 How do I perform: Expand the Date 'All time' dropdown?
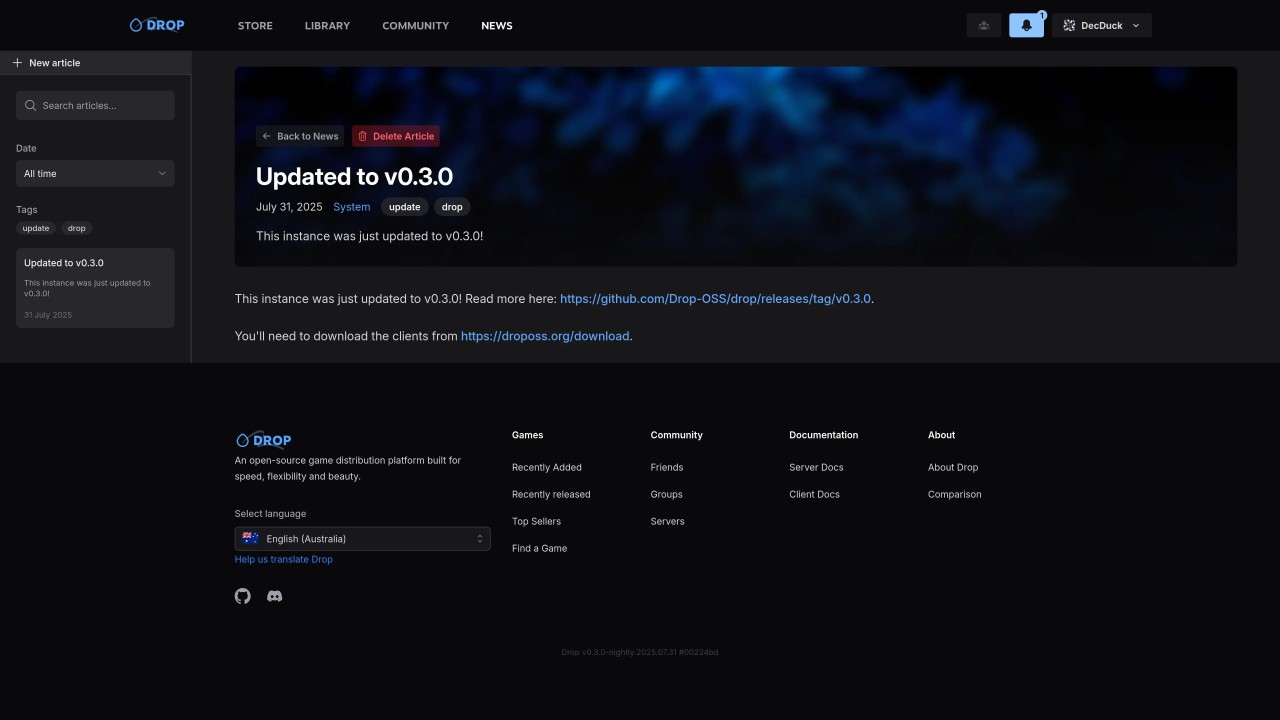click(x=95, y=174)
